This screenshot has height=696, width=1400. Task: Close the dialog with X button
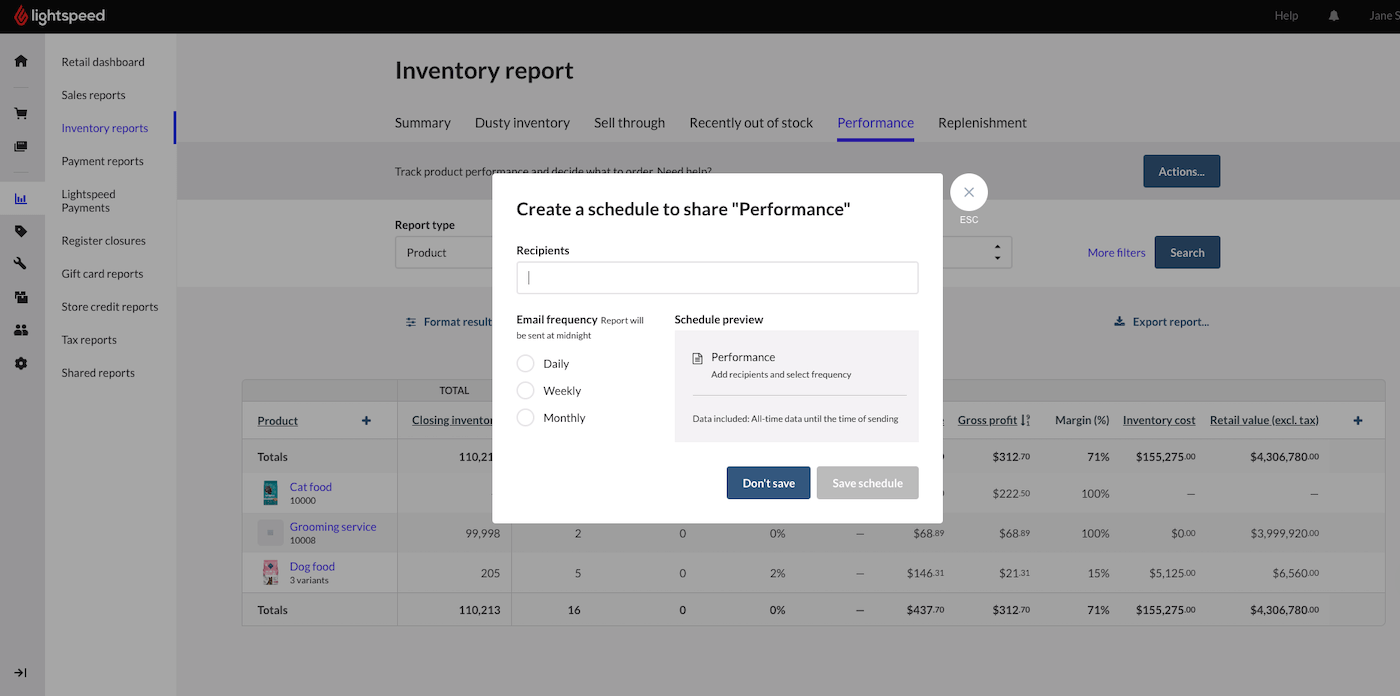tap(968, 192)
